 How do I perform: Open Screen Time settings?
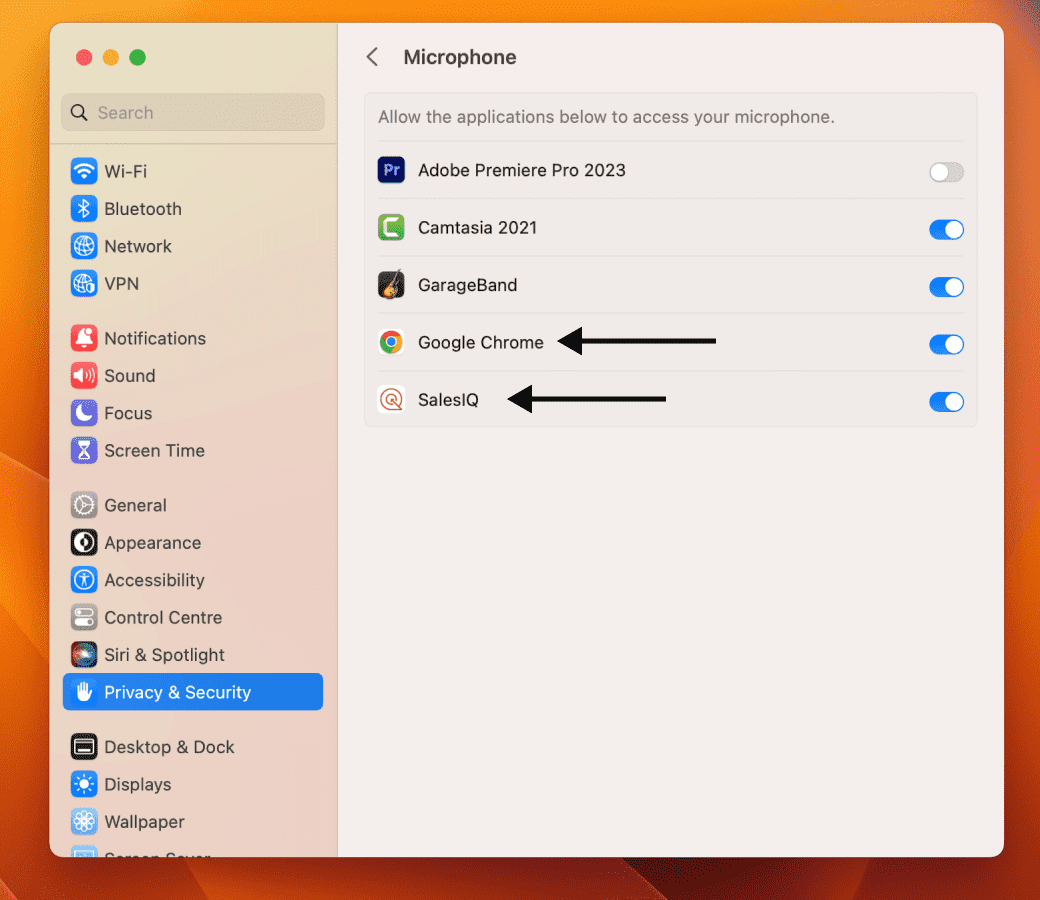193,451
